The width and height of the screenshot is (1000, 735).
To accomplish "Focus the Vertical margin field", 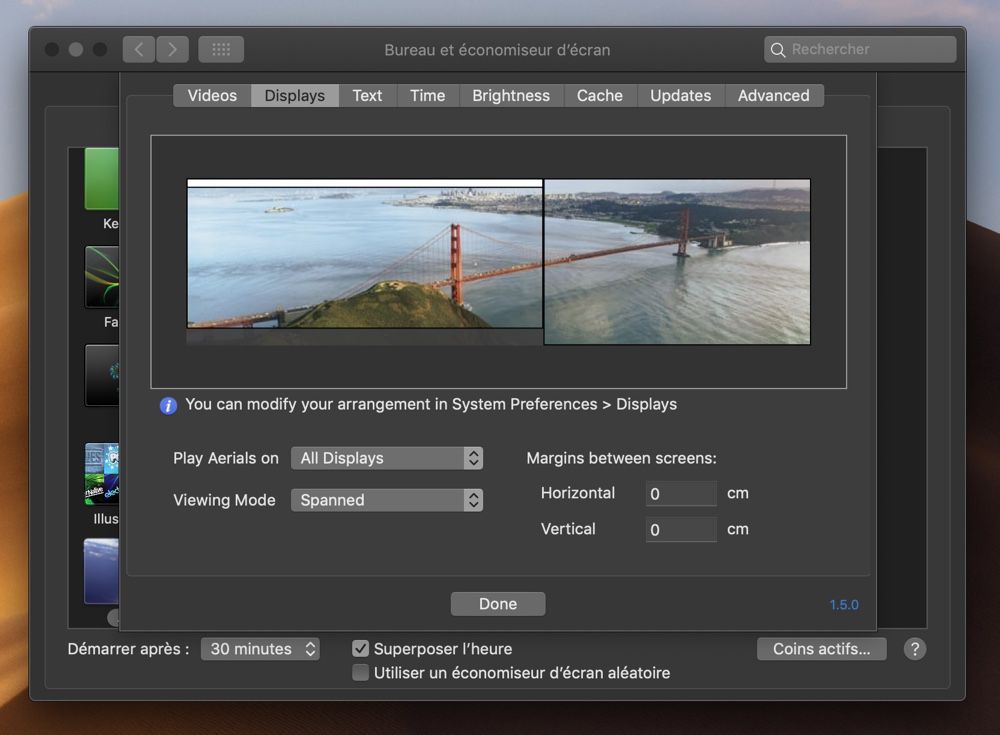I will [x=681, y=530].
